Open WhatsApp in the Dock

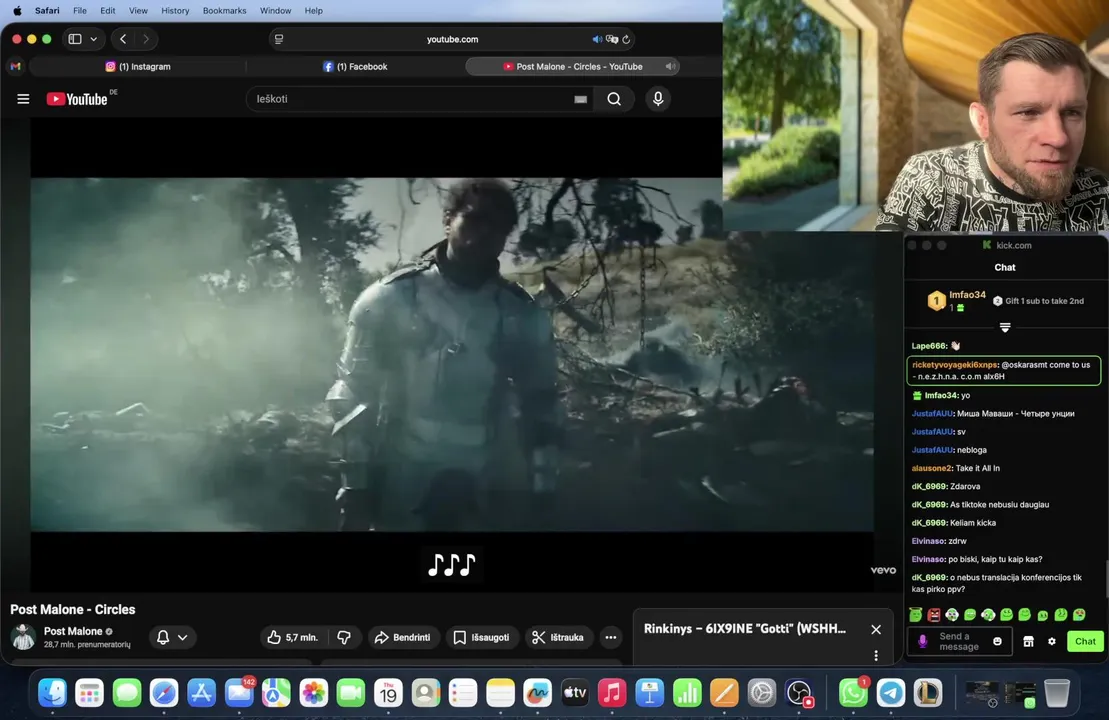854,693
